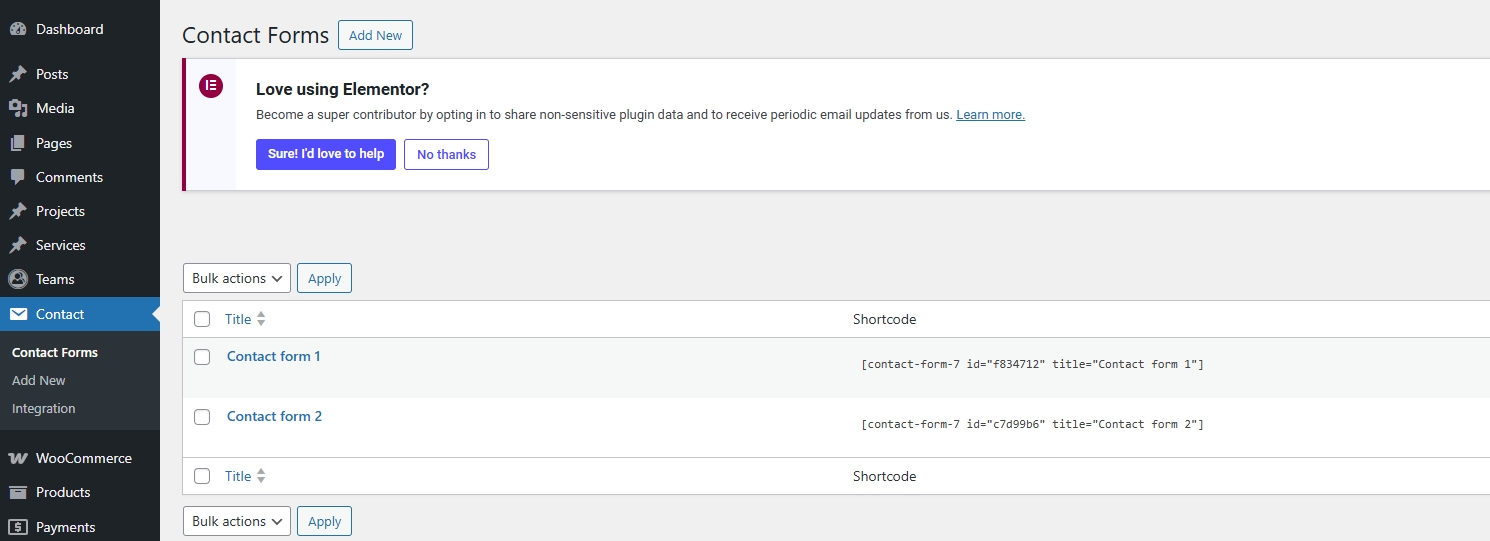
Task: Open the Learn more link
Action: tap(990, 115)
